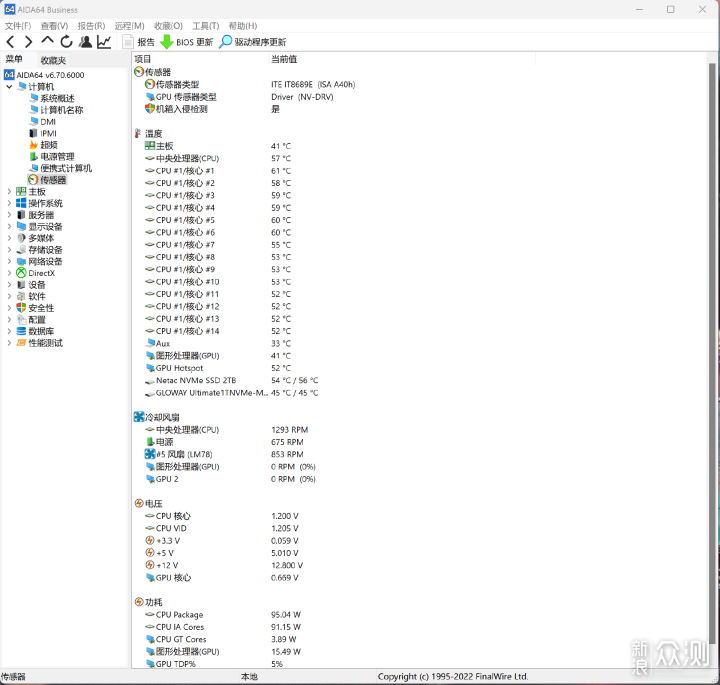Select the #5 风扇 (LM78) row
This screenshot has height=685, width=720.
pos(420,455)
